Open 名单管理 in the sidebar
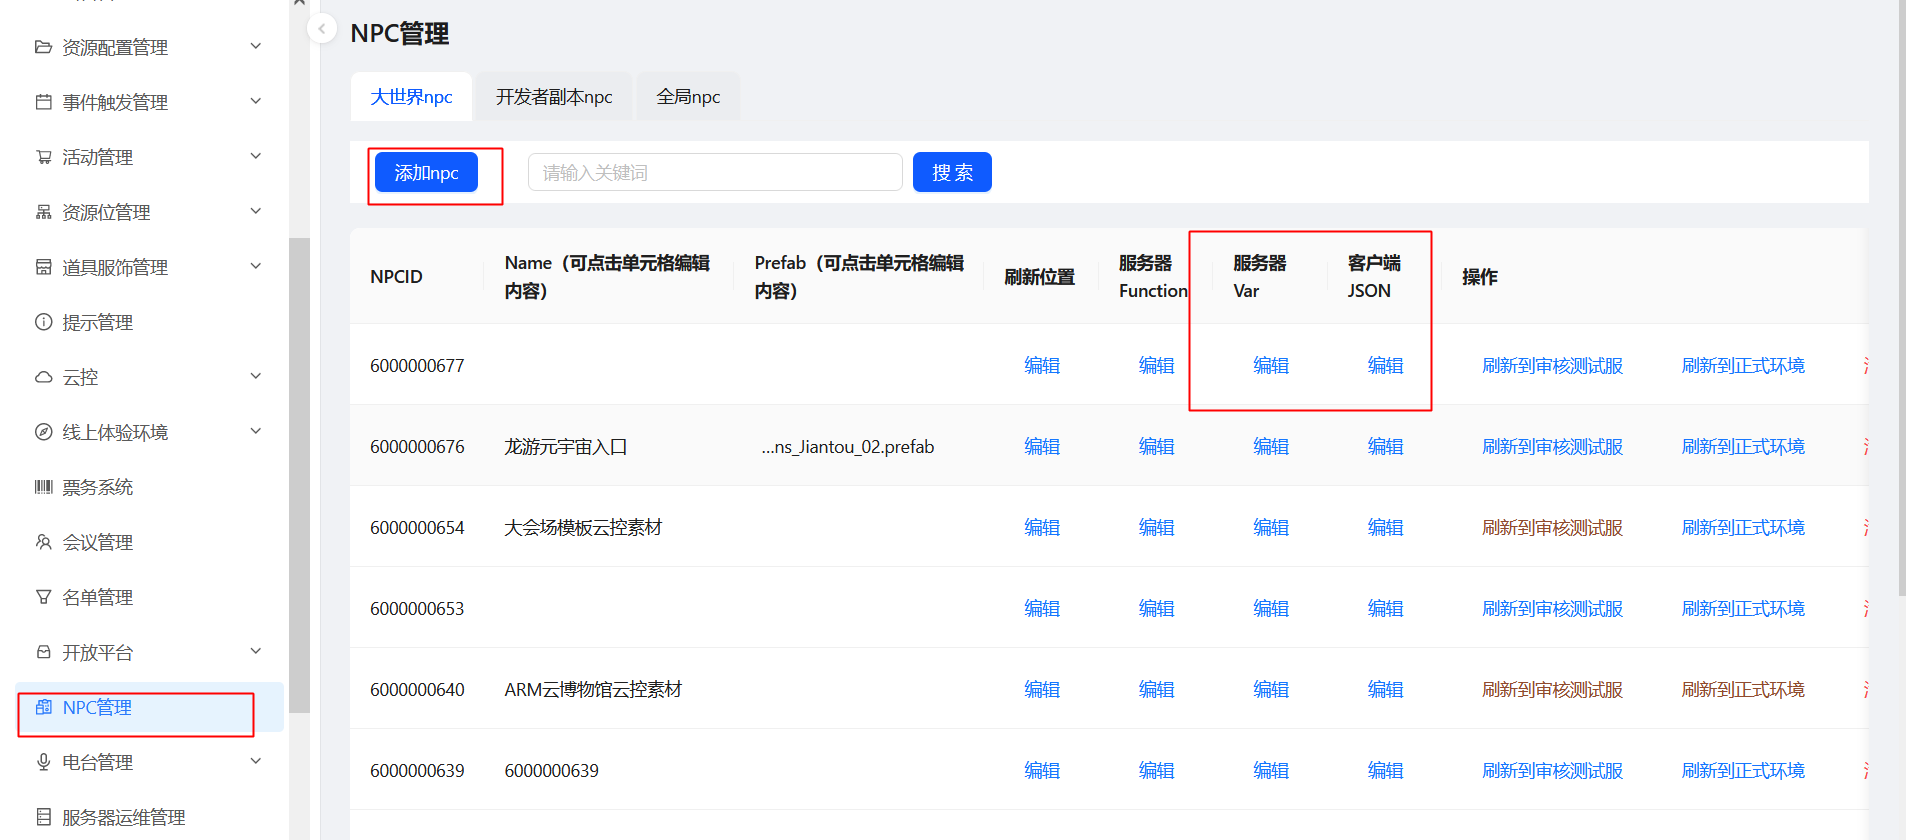1906x840 pixels. [x=97, y=597]
